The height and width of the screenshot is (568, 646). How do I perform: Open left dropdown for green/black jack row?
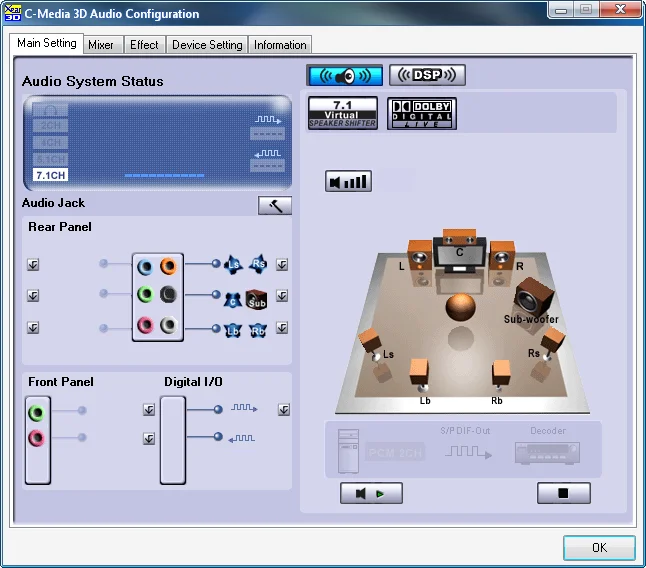(x=33, y=296)
